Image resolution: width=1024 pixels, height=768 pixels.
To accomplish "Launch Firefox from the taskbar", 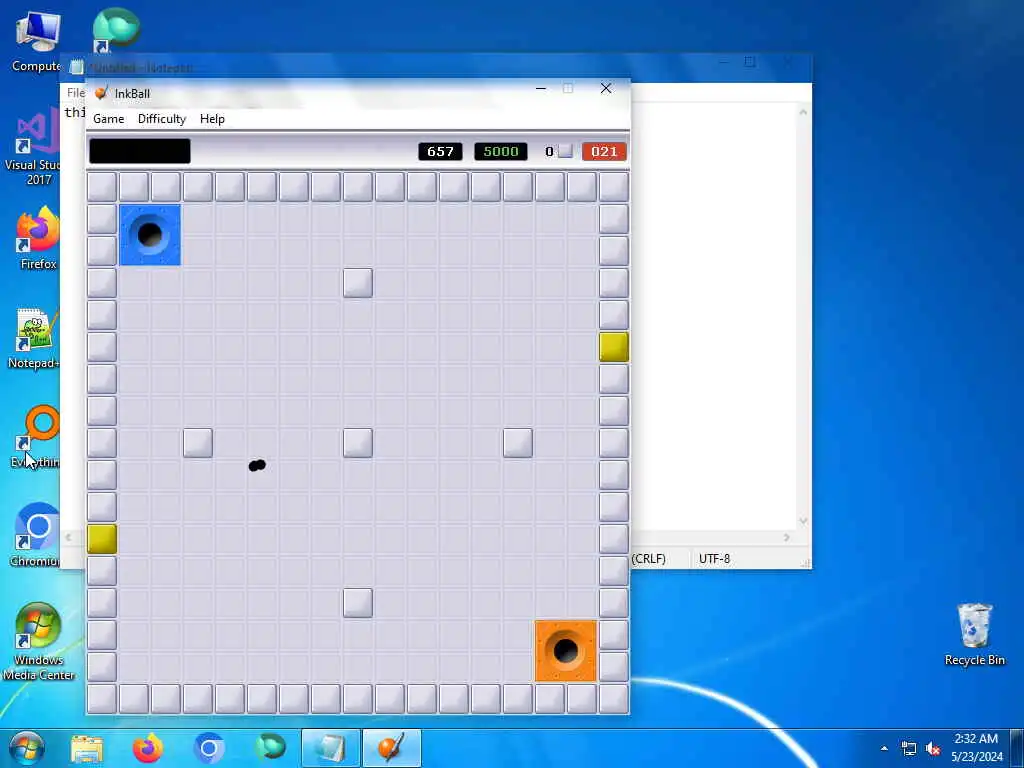I will (x=148, y=748).
